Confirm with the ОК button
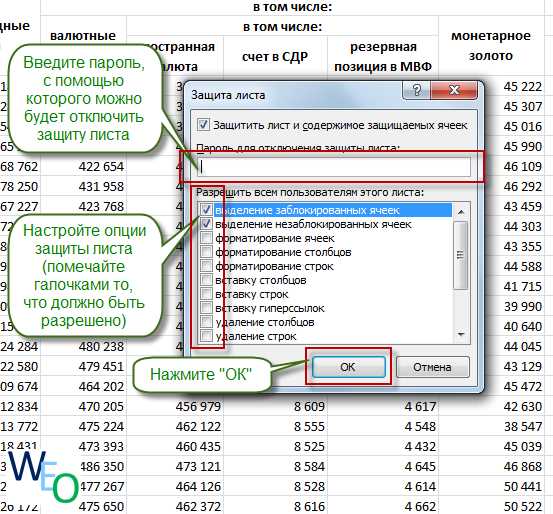Image resolution: width=553 pixels, height=514 pixels. (348, 367)
